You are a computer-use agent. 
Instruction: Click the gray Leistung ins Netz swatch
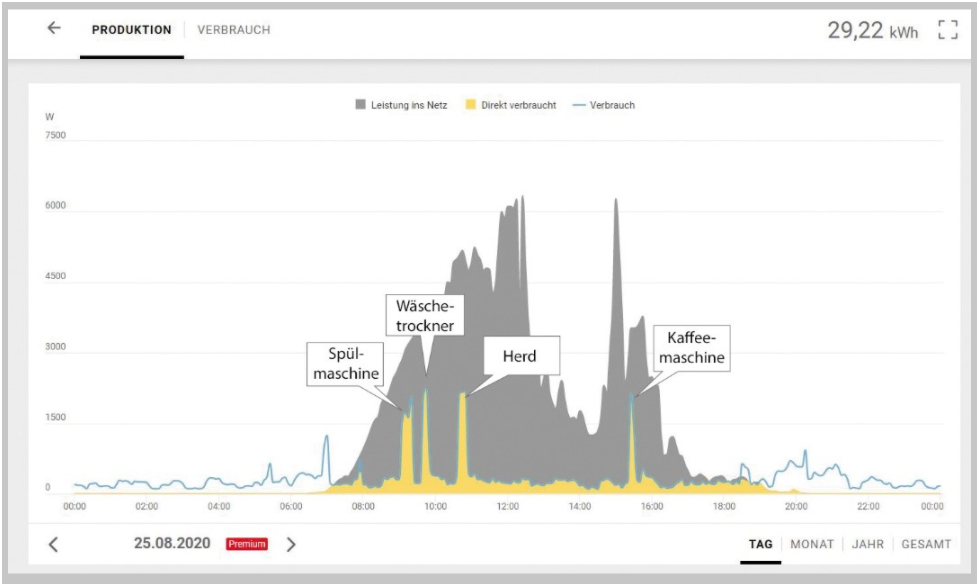(361, 105)
